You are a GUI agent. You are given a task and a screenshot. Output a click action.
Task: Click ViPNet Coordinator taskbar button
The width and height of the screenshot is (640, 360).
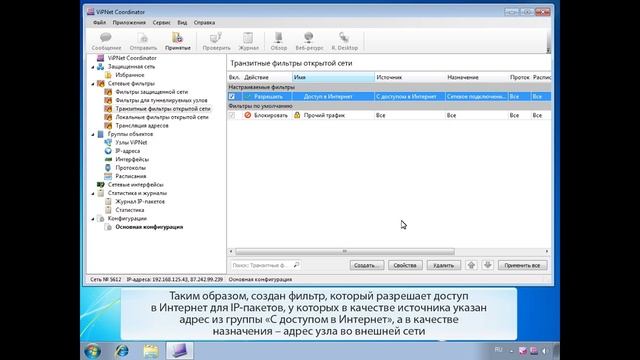pyautogui.click(x=180, y=351)
